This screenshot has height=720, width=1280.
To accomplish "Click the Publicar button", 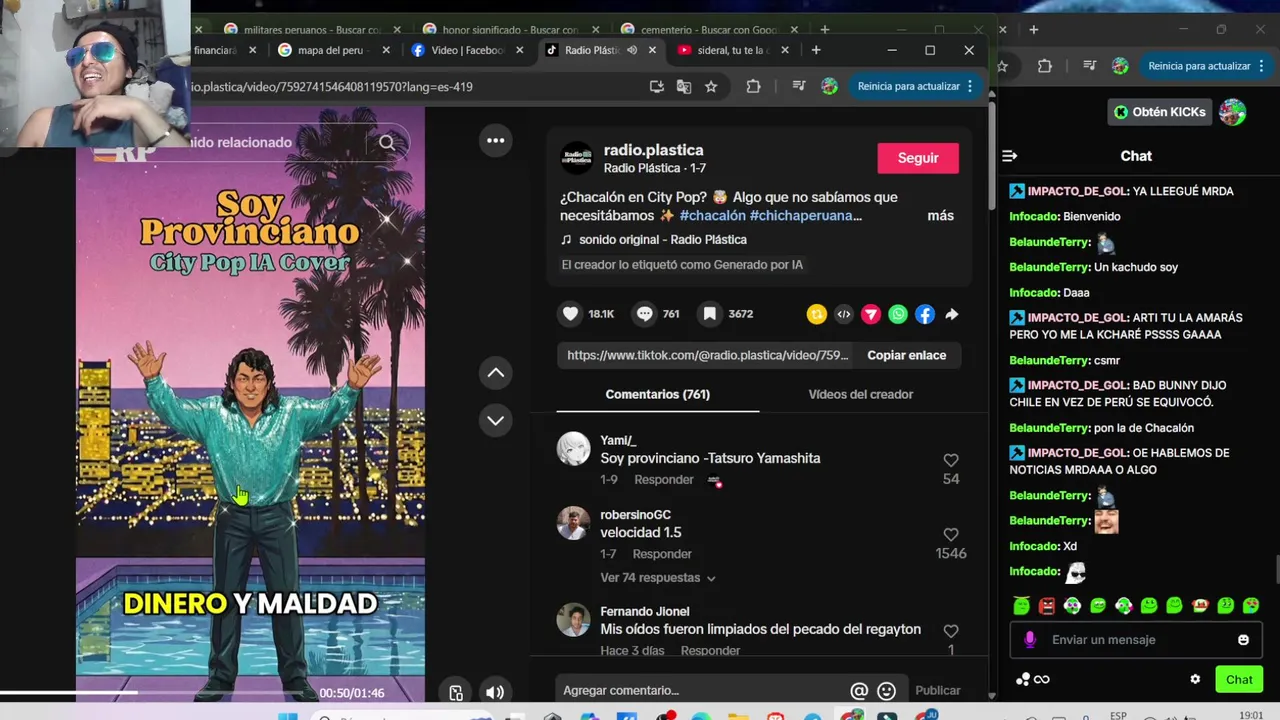I will click(x=938, y=690).
